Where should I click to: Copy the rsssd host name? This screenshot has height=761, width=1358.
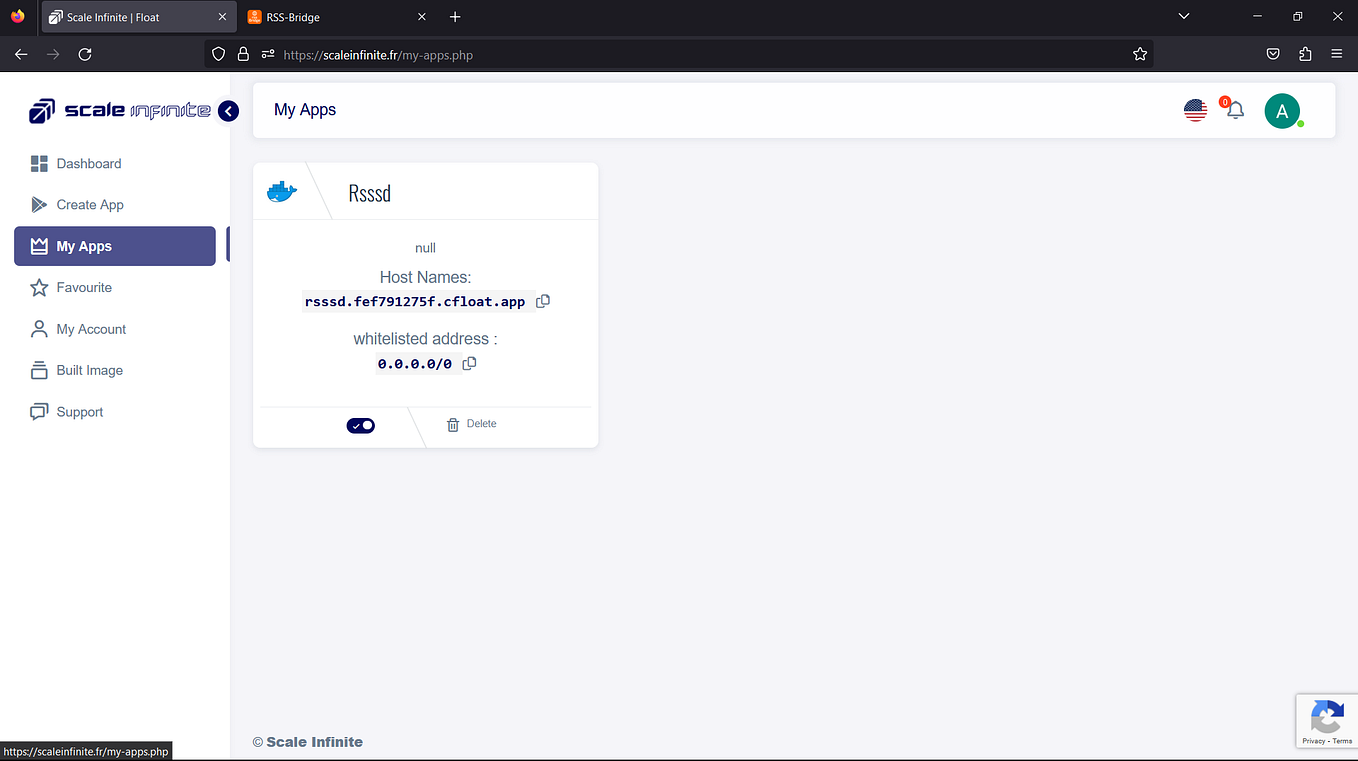[543, 301]
